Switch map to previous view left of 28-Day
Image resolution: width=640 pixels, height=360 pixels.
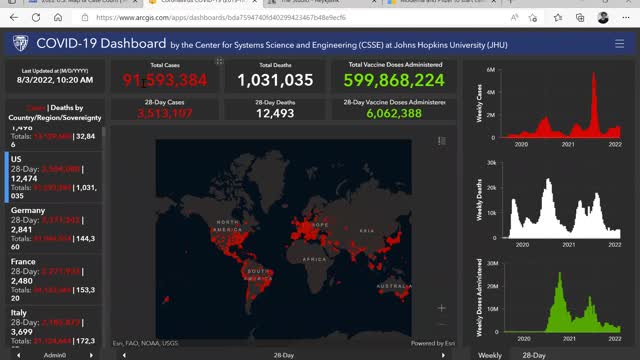124,356
